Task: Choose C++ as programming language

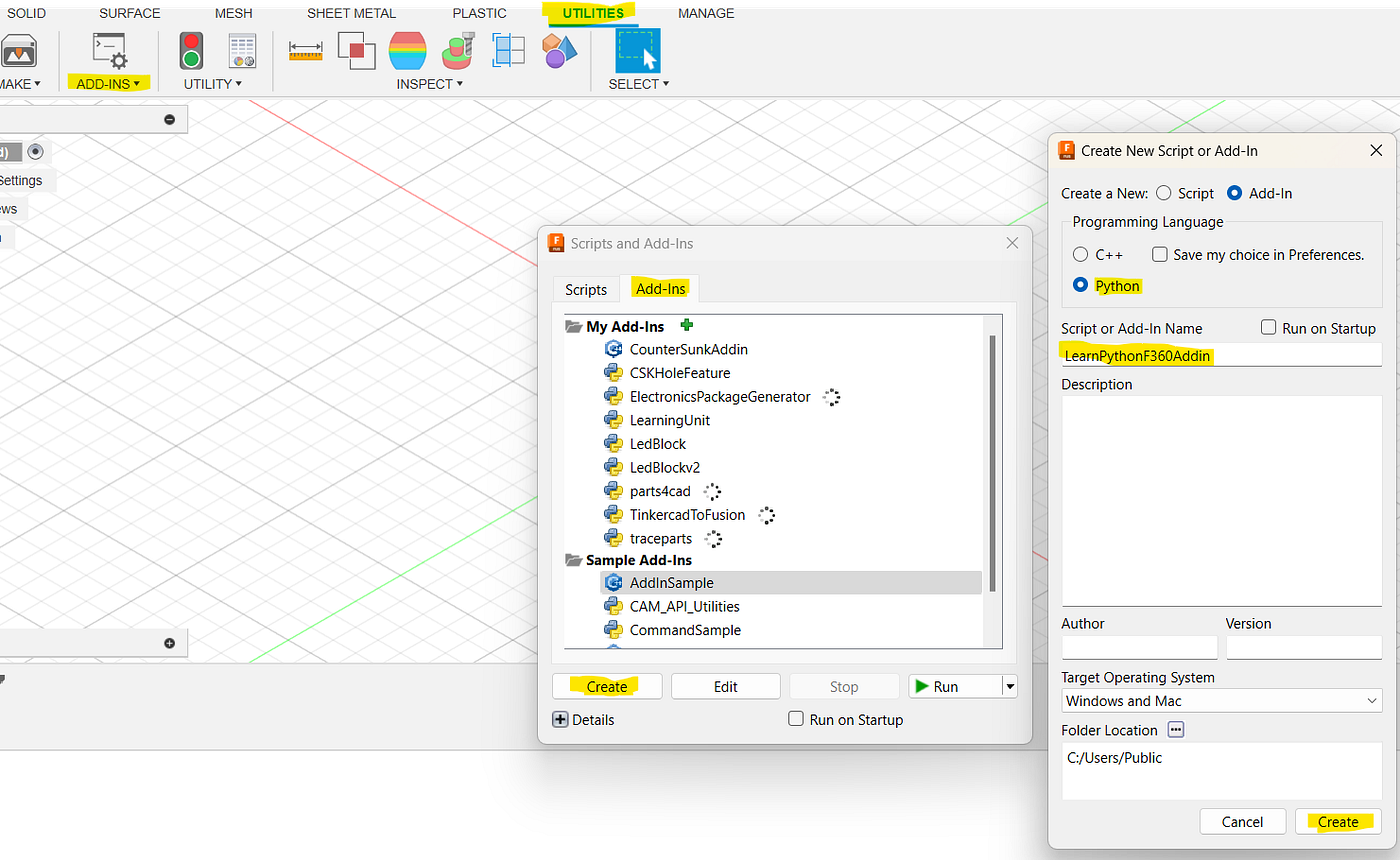Action: coord(1080,254)
